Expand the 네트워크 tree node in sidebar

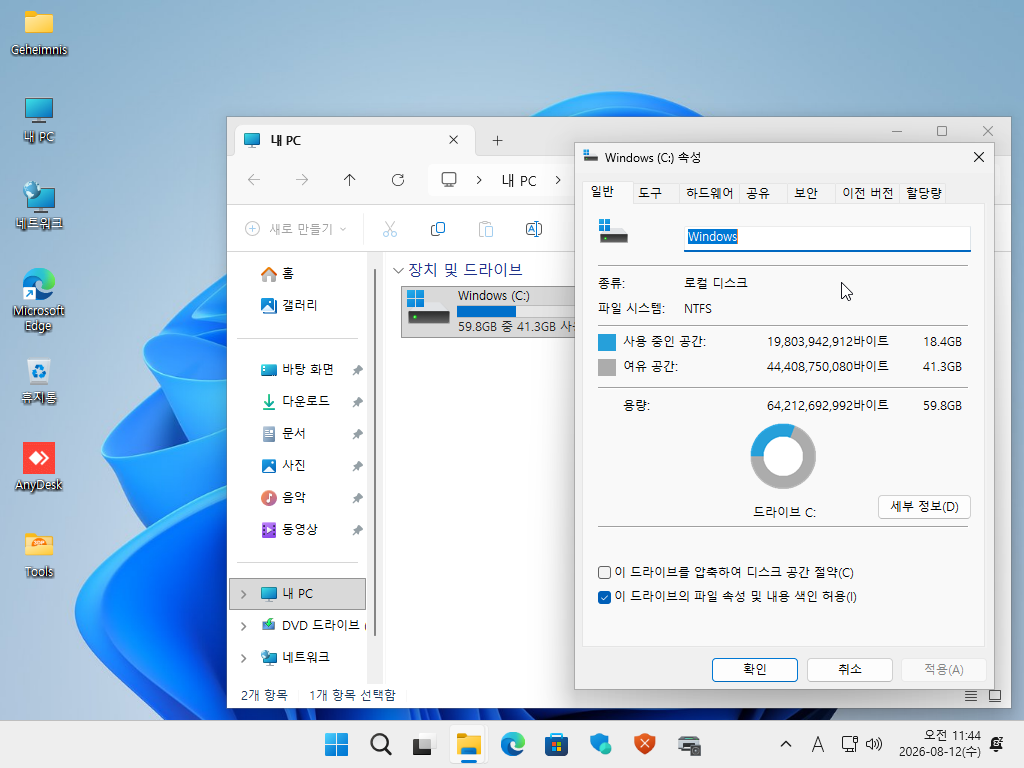click(244, 658)
